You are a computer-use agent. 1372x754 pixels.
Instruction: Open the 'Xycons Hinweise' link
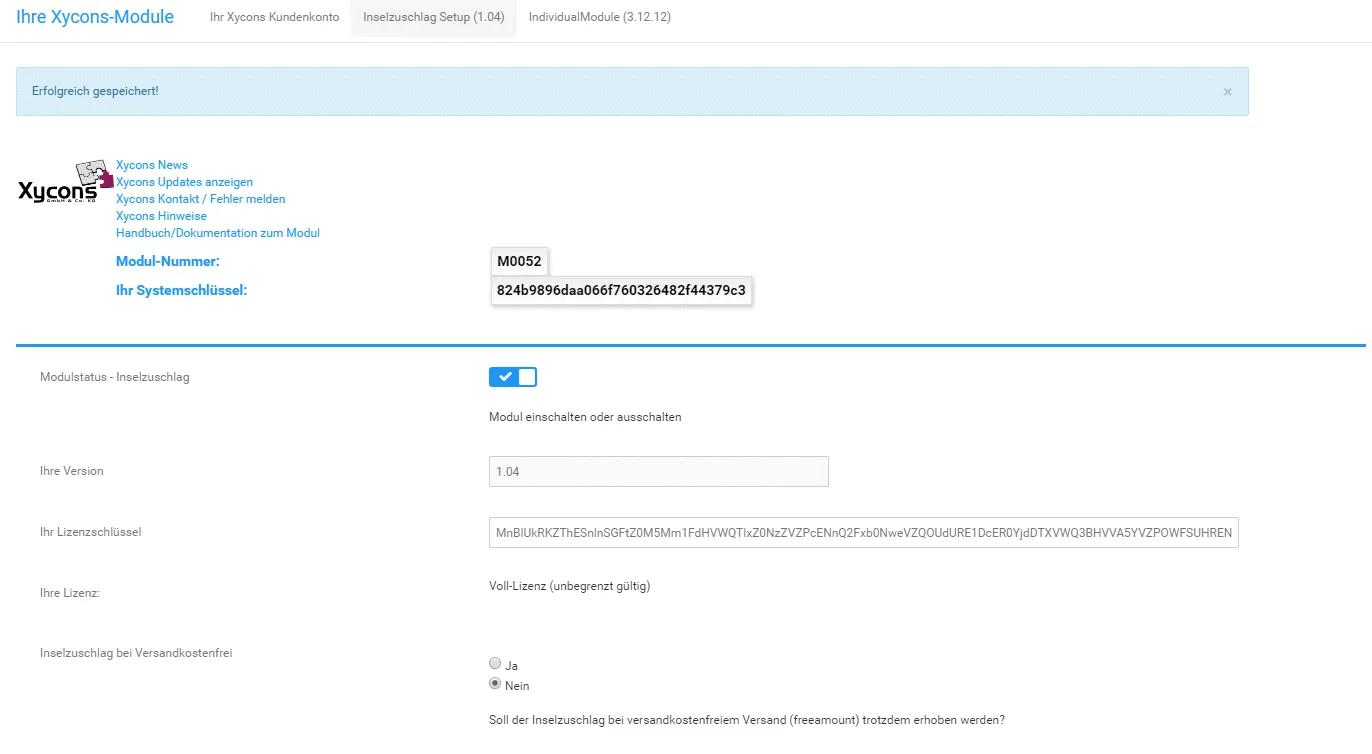pos(161,216)
